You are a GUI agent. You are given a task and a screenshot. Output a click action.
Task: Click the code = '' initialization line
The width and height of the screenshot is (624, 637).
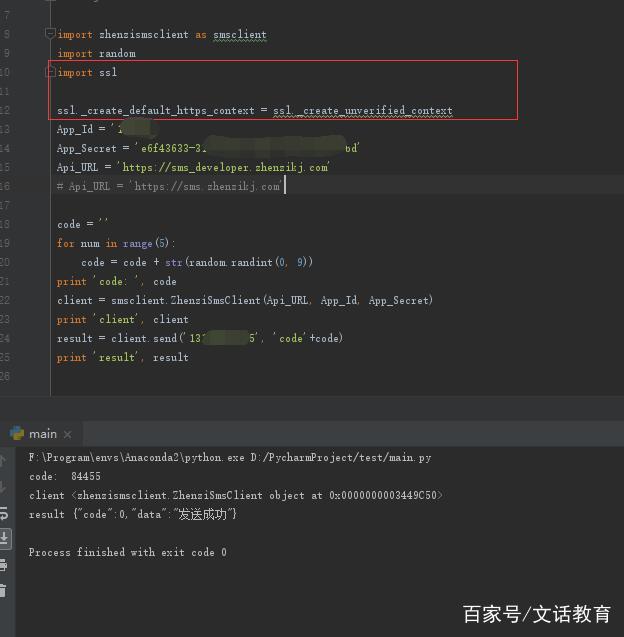click(82, 224)
